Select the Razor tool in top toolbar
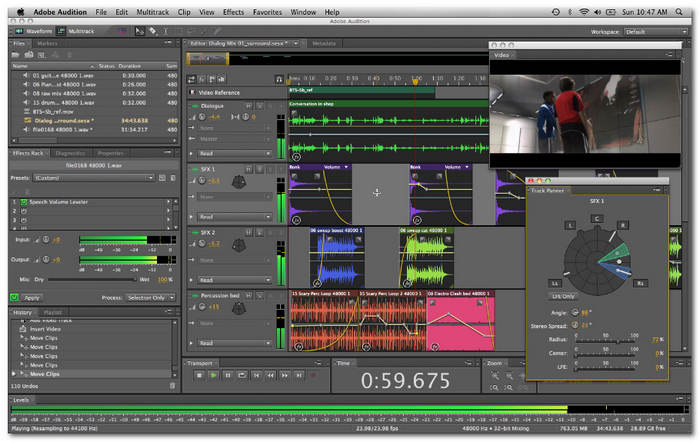Image resolution: width=700 pixels, height=442 pixels. [x=153, y=31]
